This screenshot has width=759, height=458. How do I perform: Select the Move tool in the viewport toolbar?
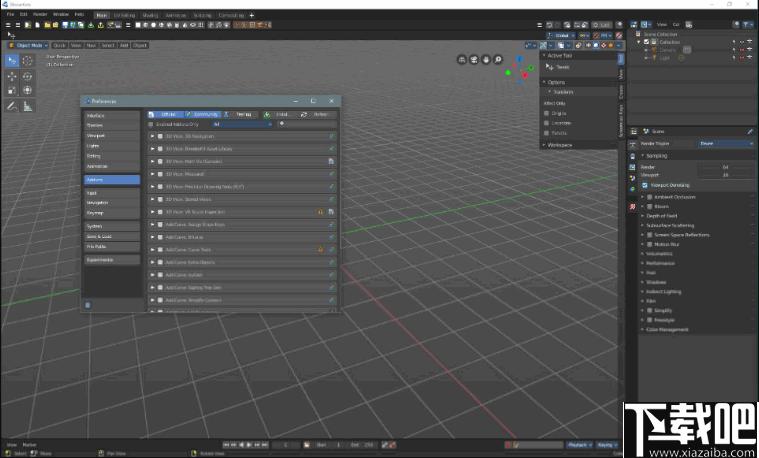(12, 76)
